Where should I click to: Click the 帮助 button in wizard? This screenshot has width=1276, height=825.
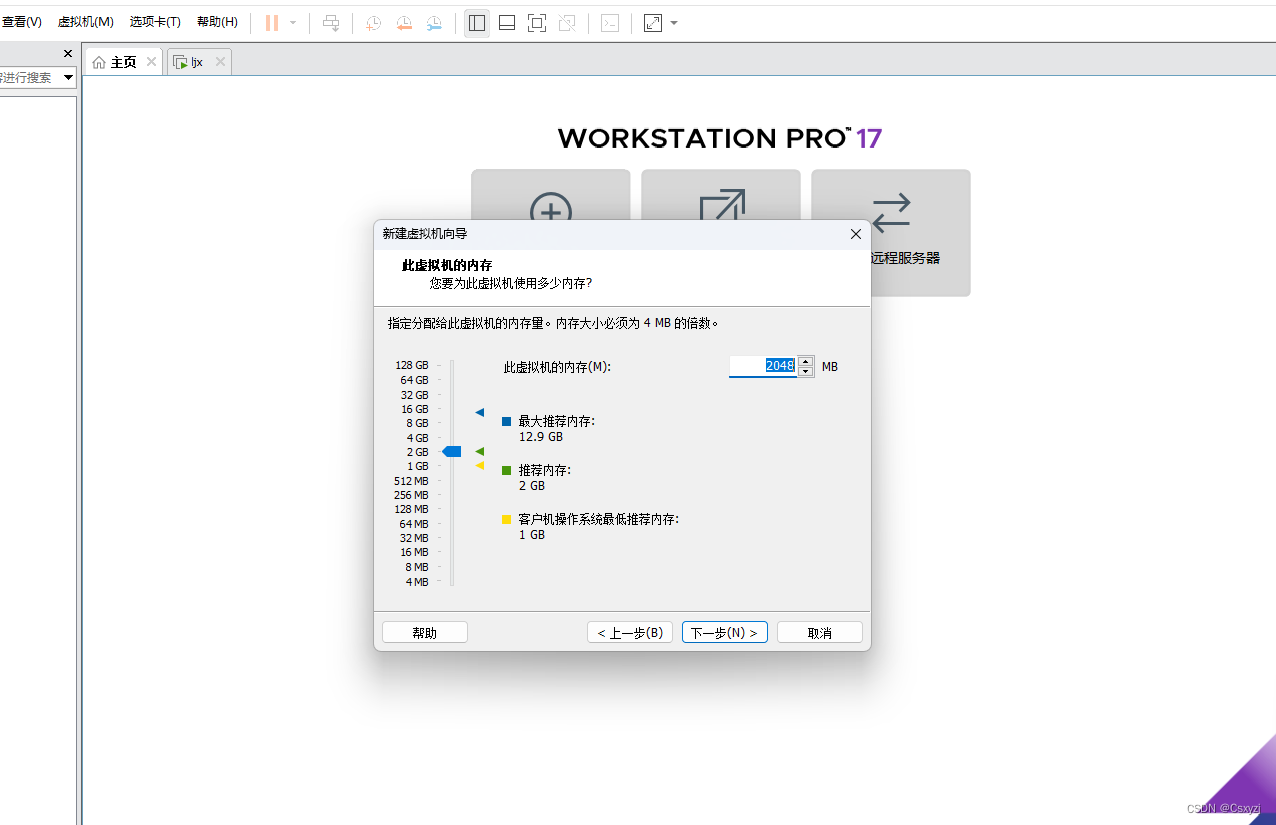(425, 633)
